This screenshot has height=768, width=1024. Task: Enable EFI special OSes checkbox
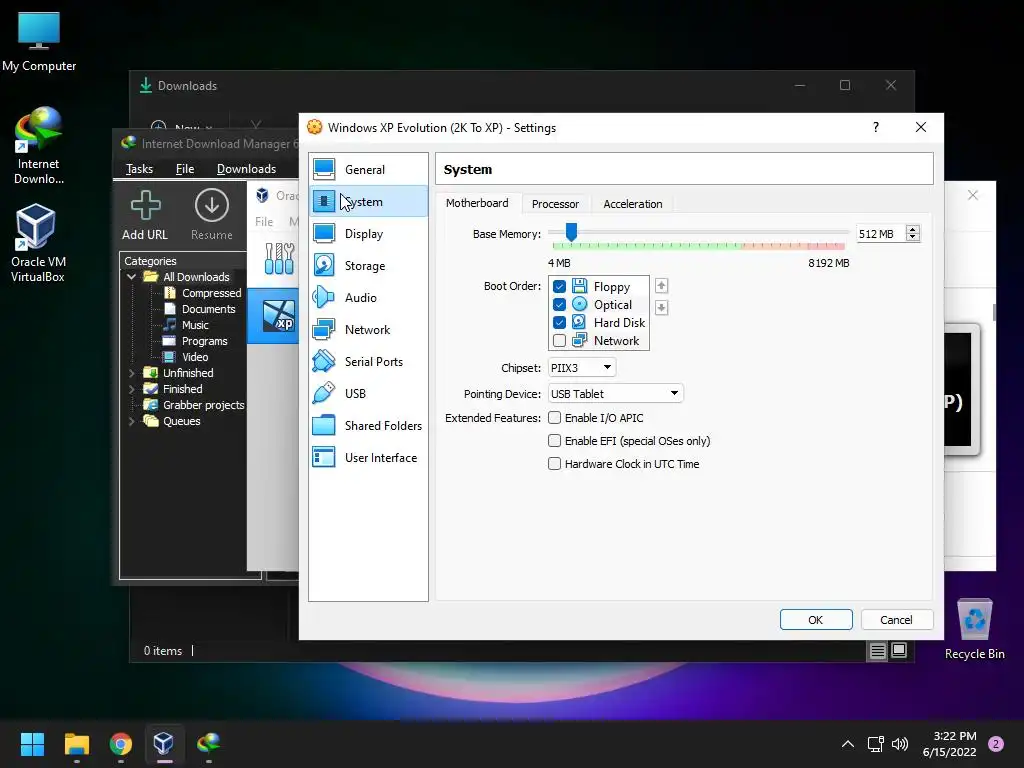[554, 441]
